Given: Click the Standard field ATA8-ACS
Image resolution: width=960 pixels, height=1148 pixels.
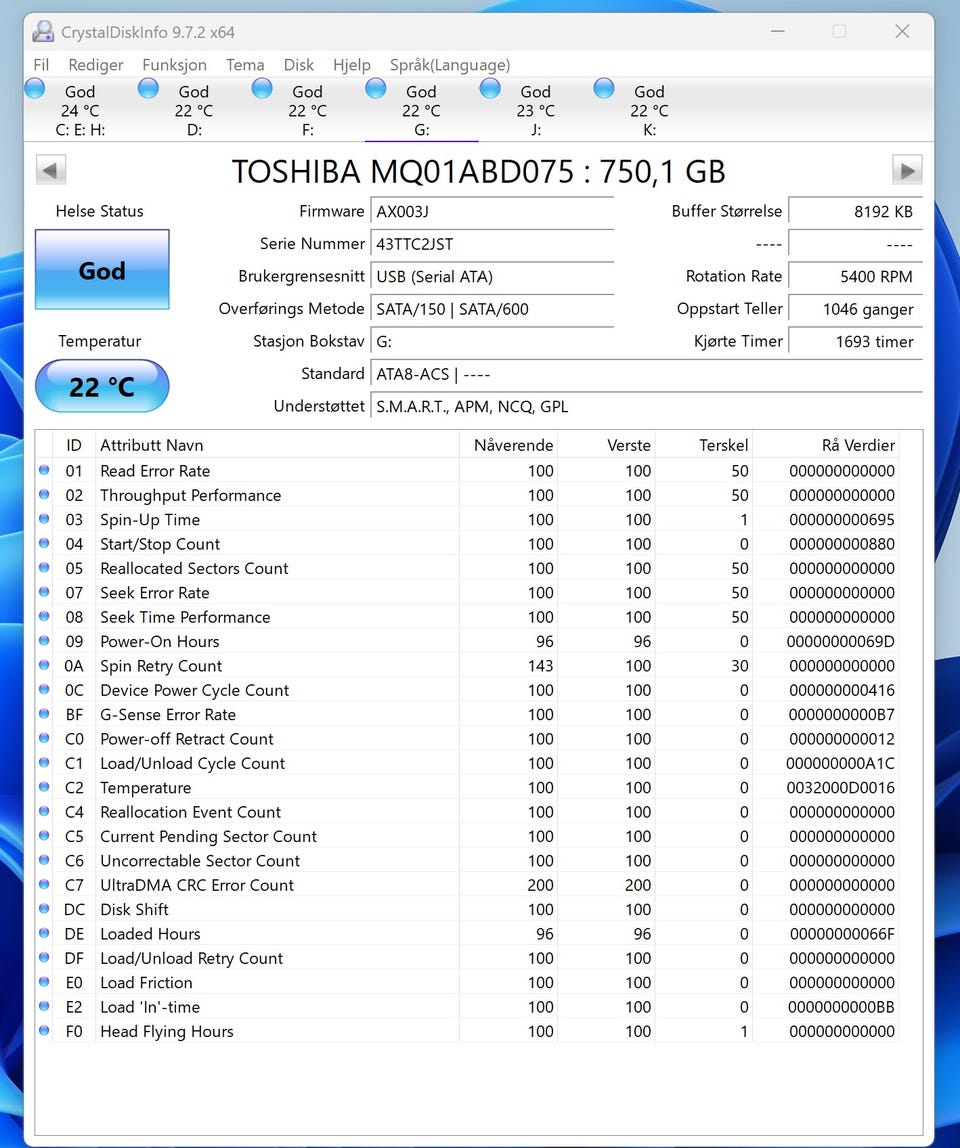Looking at the screenshot, I should [x=647, y=374].
